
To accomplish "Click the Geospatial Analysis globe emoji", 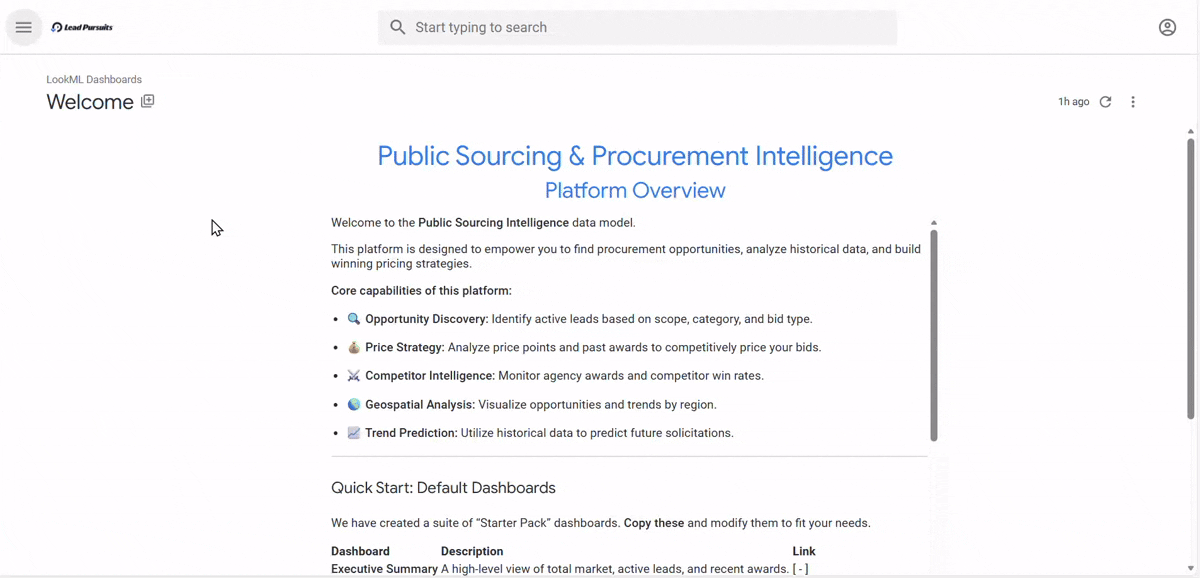I will pyautogui.click(x=354, y=404).
